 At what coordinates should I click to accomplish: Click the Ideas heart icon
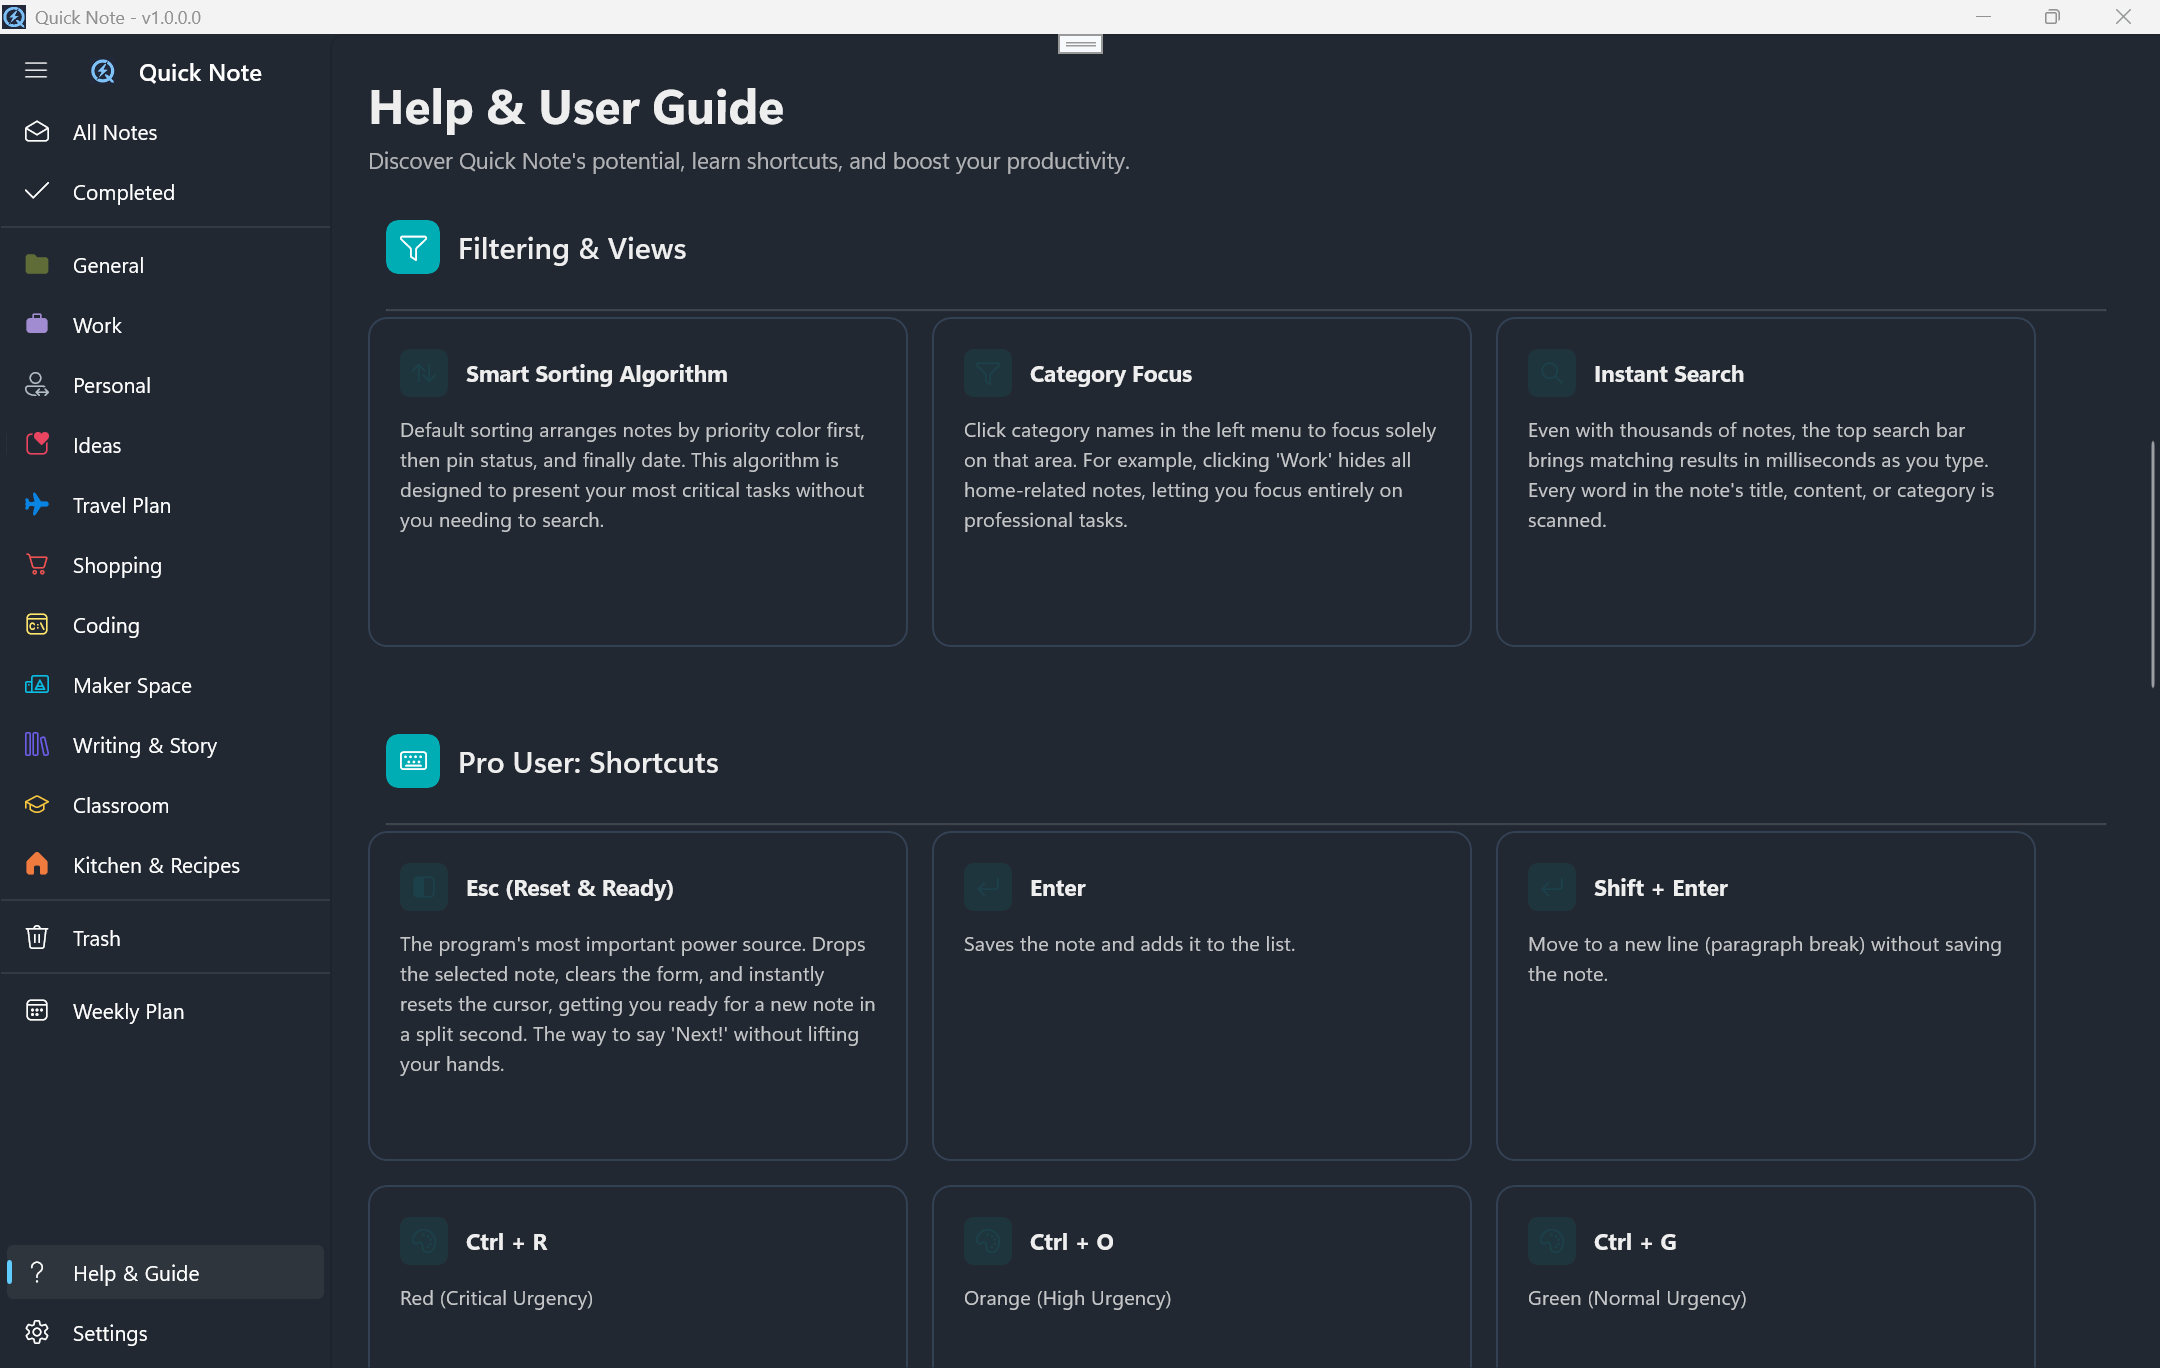pyautogui.click(x=37, y=445)
